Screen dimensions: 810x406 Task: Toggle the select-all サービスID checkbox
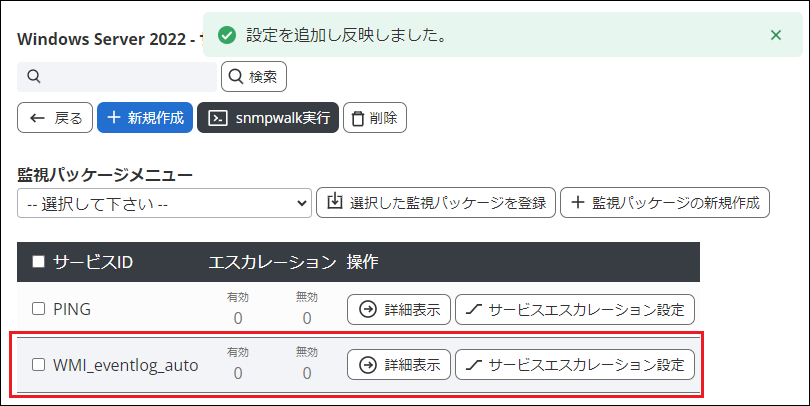[39, 262]
